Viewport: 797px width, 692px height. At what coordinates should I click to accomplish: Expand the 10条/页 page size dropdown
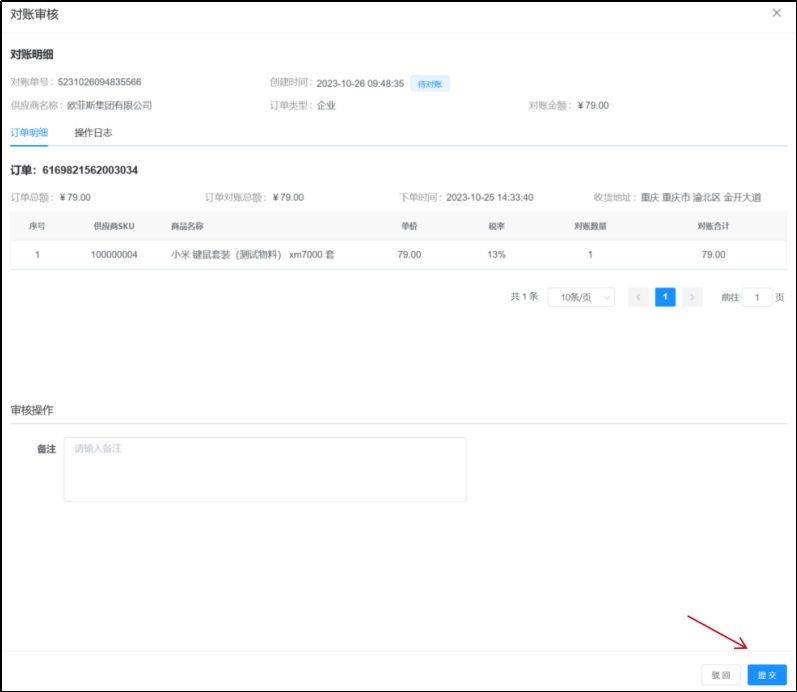click(581, 297)
